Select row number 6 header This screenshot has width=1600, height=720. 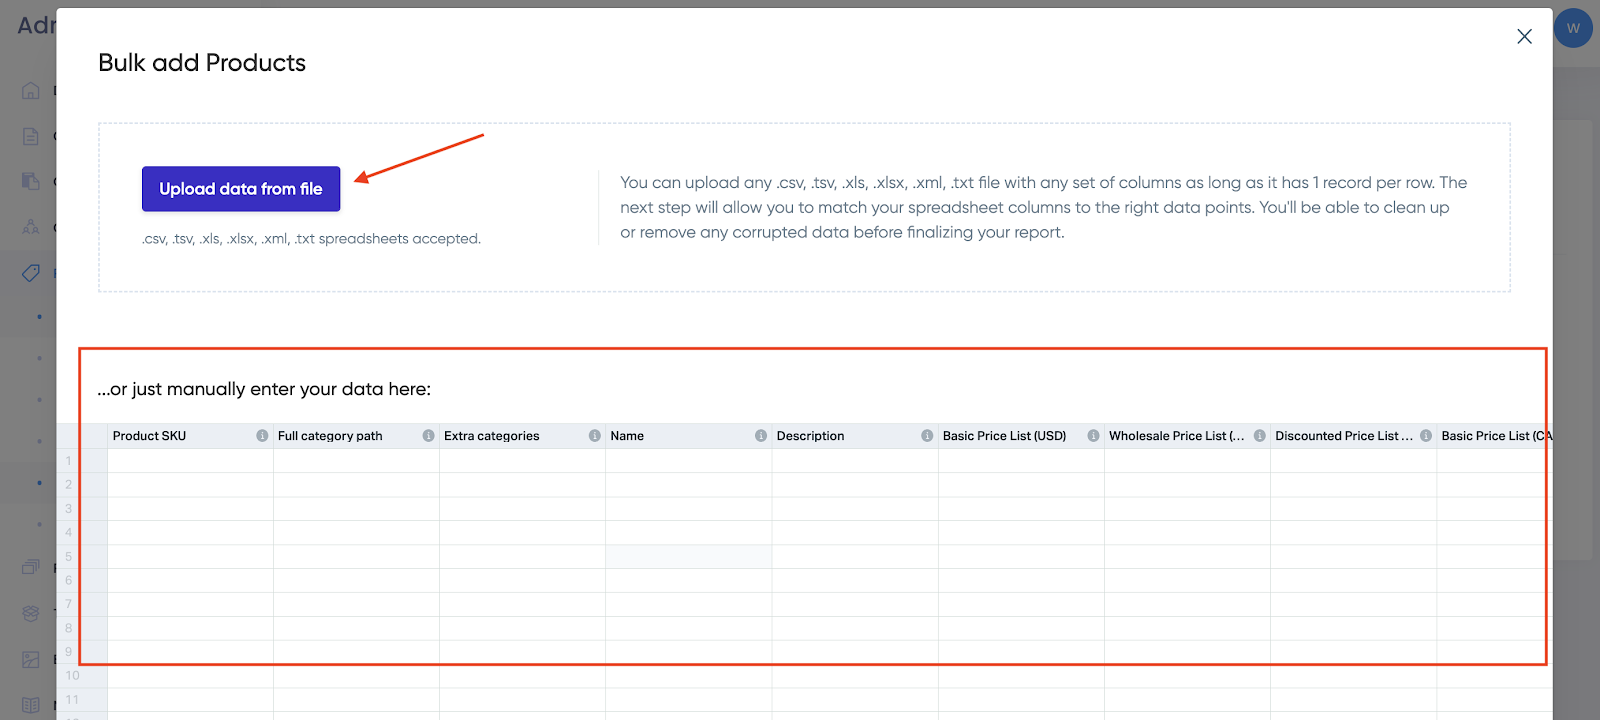coord(82,581)
